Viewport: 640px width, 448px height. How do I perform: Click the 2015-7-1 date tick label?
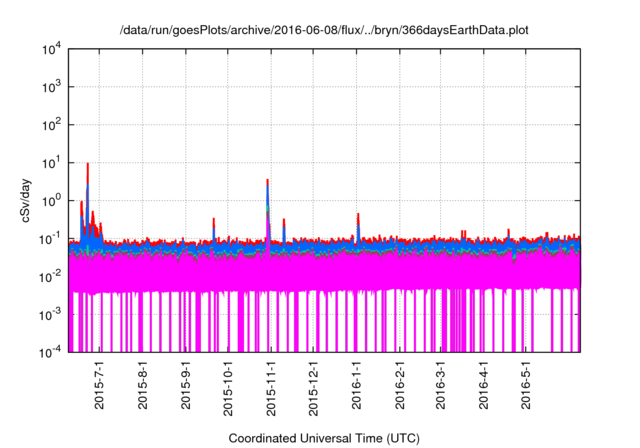(99, 385)
